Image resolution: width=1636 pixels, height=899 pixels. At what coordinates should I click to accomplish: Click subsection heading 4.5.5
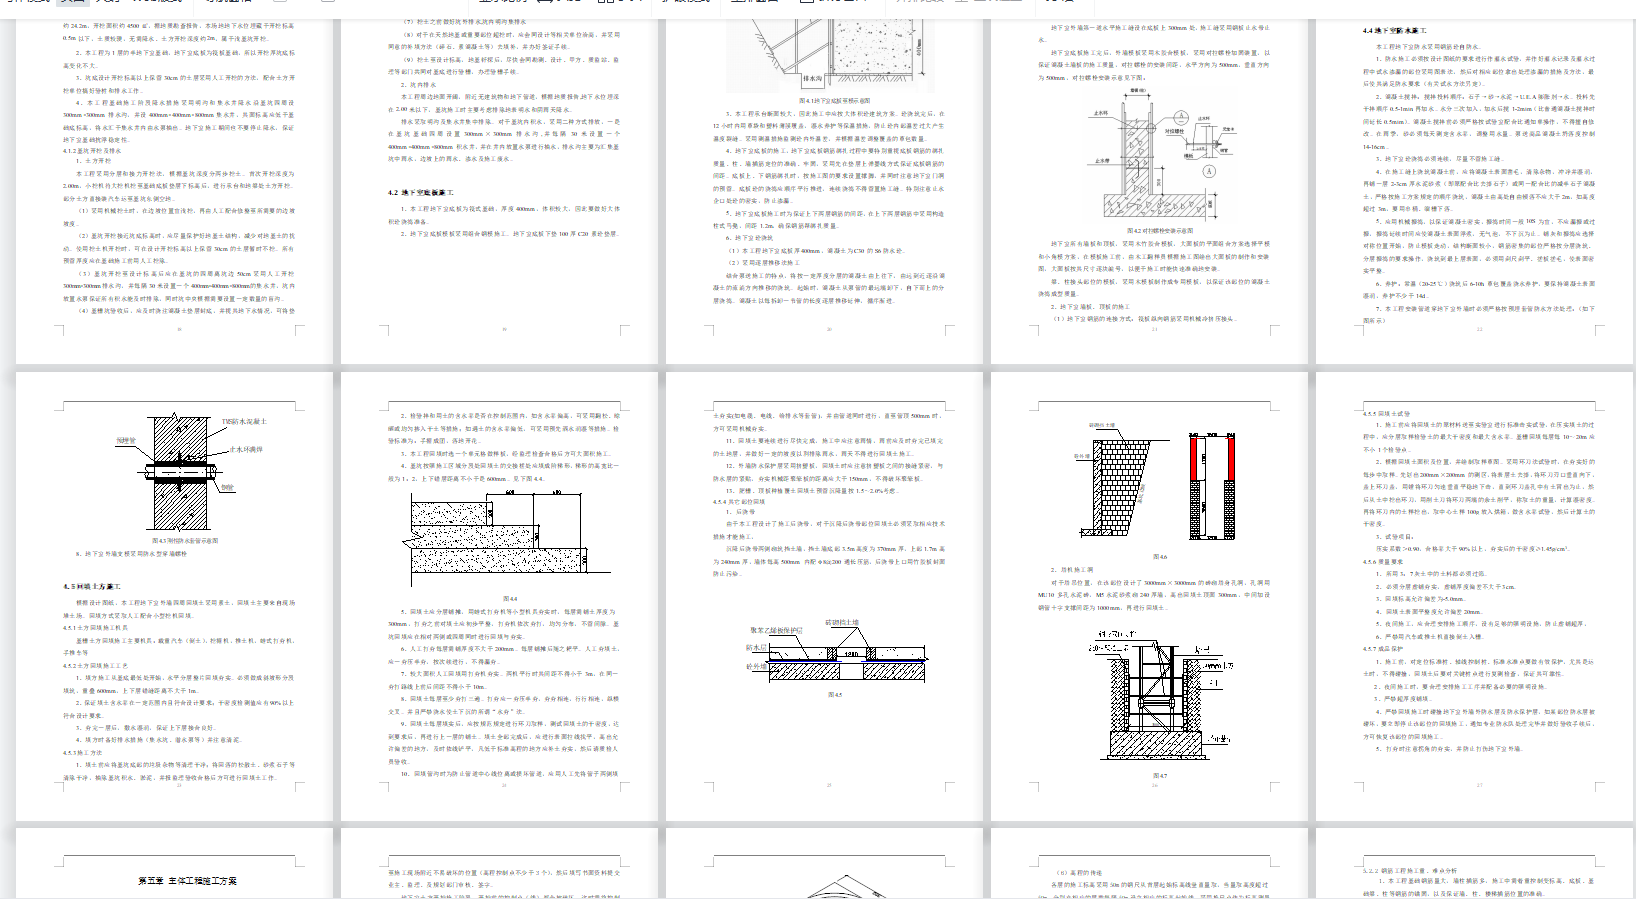(1387, 413)
